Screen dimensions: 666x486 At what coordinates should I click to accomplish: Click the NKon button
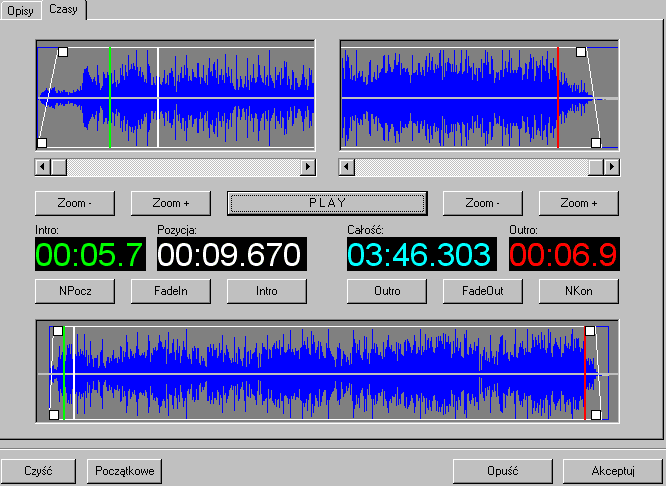(x=579, y=291)
